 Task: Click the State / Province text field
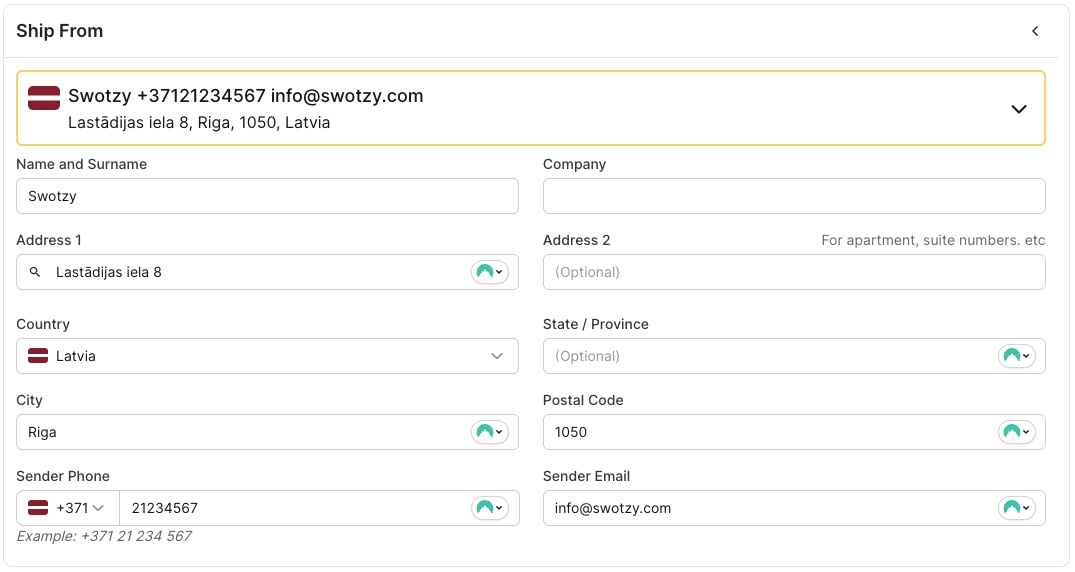pos(765,356)
